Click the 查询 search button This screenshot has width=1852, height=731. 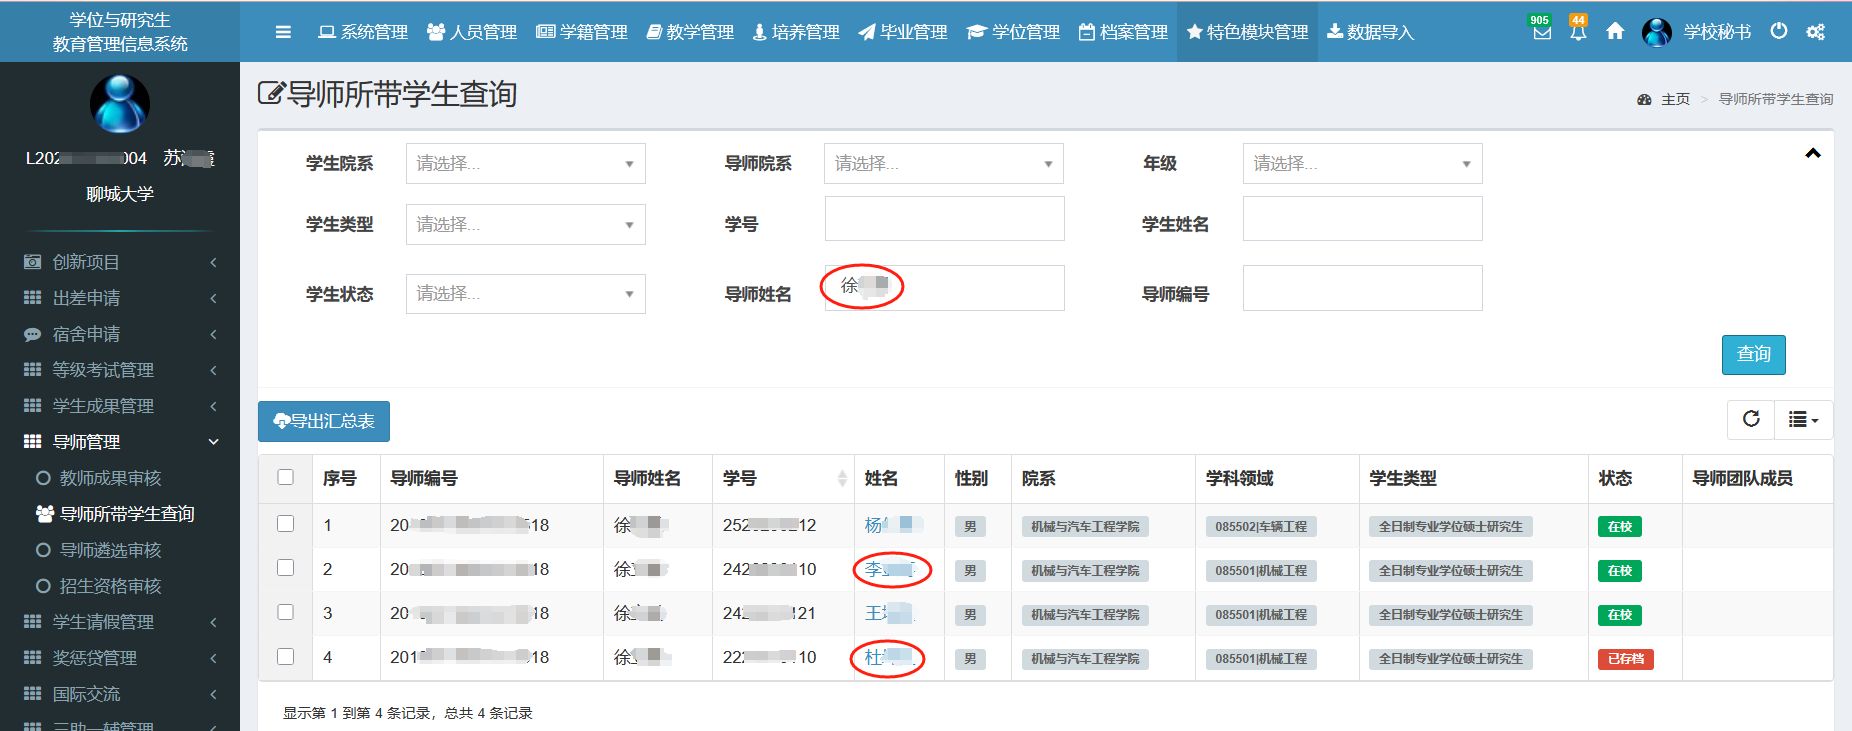tap(1753, 354)
